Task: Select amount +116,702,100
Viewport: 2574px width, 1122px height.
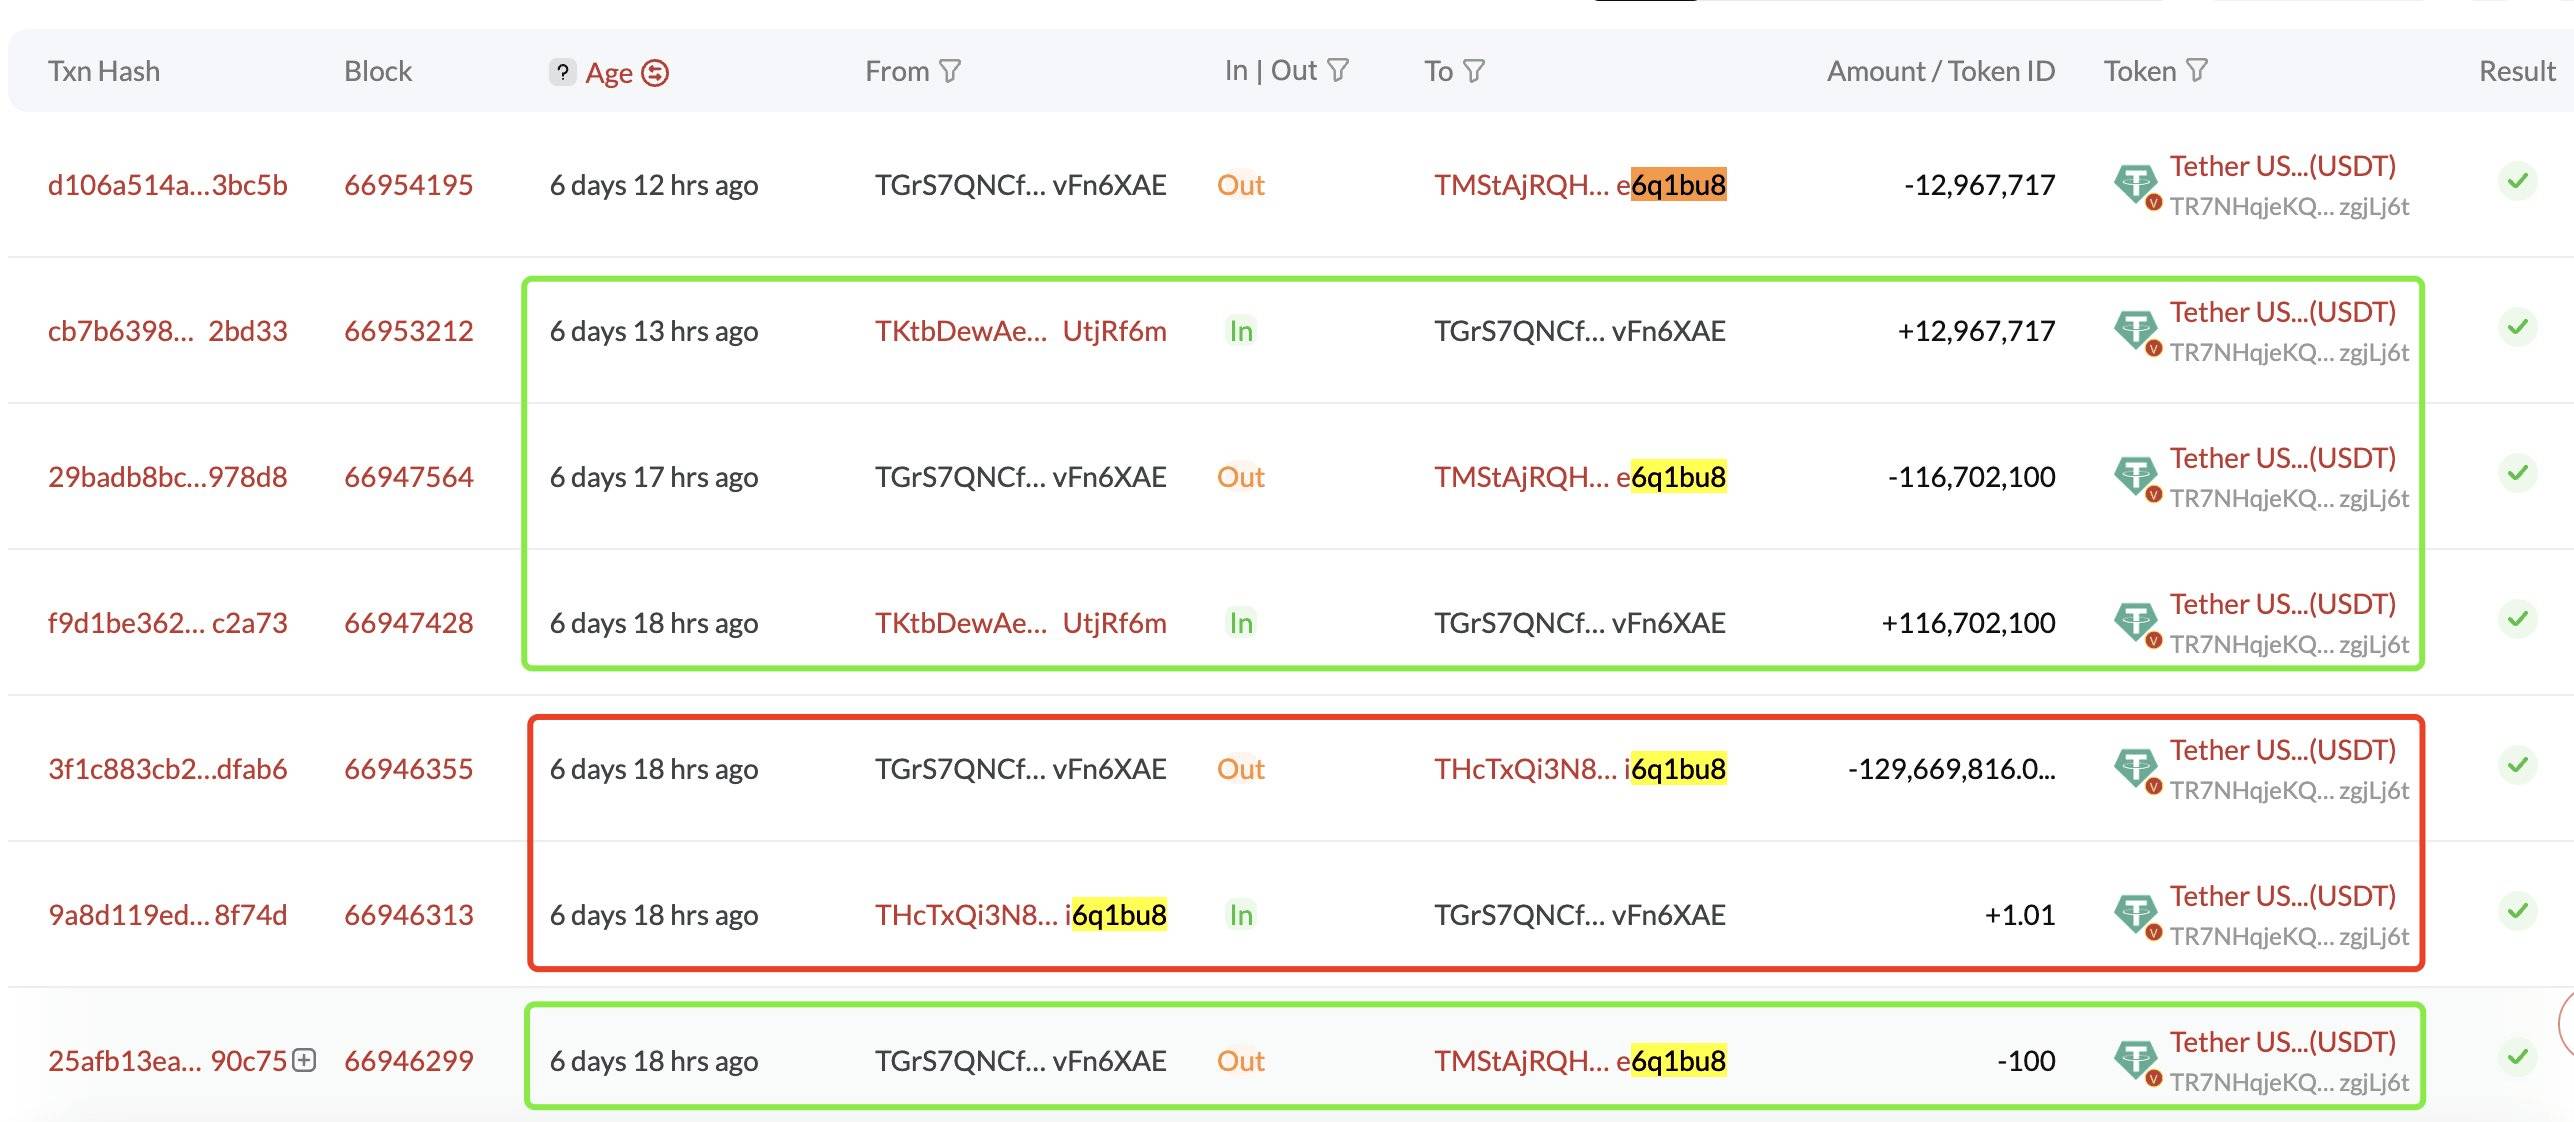Action: point(1968,623)
